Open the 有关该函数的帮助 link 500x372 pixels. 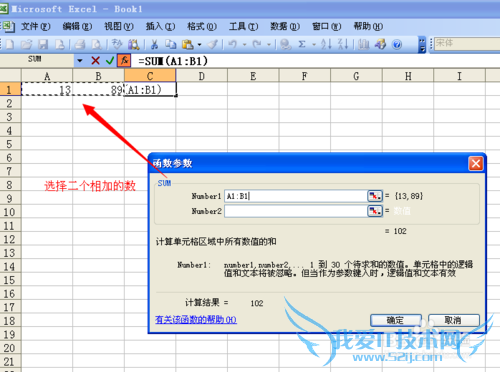pos(196,320)
